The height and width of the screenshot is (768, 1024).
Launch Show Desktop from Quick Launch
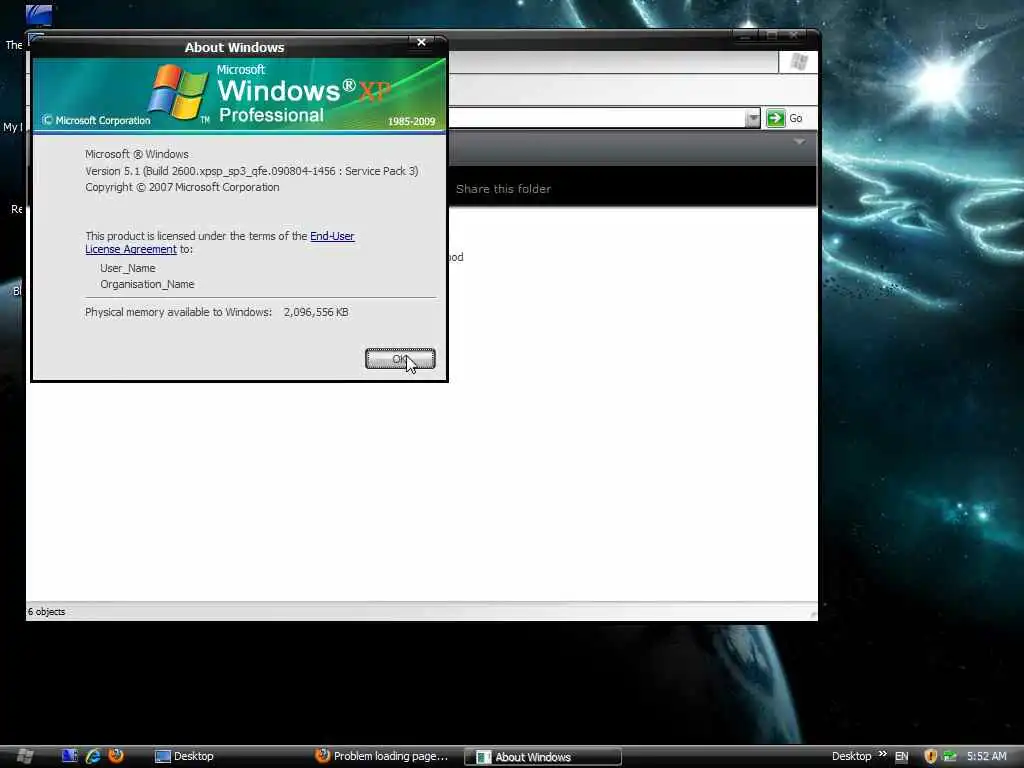click(x=70, y=756)
